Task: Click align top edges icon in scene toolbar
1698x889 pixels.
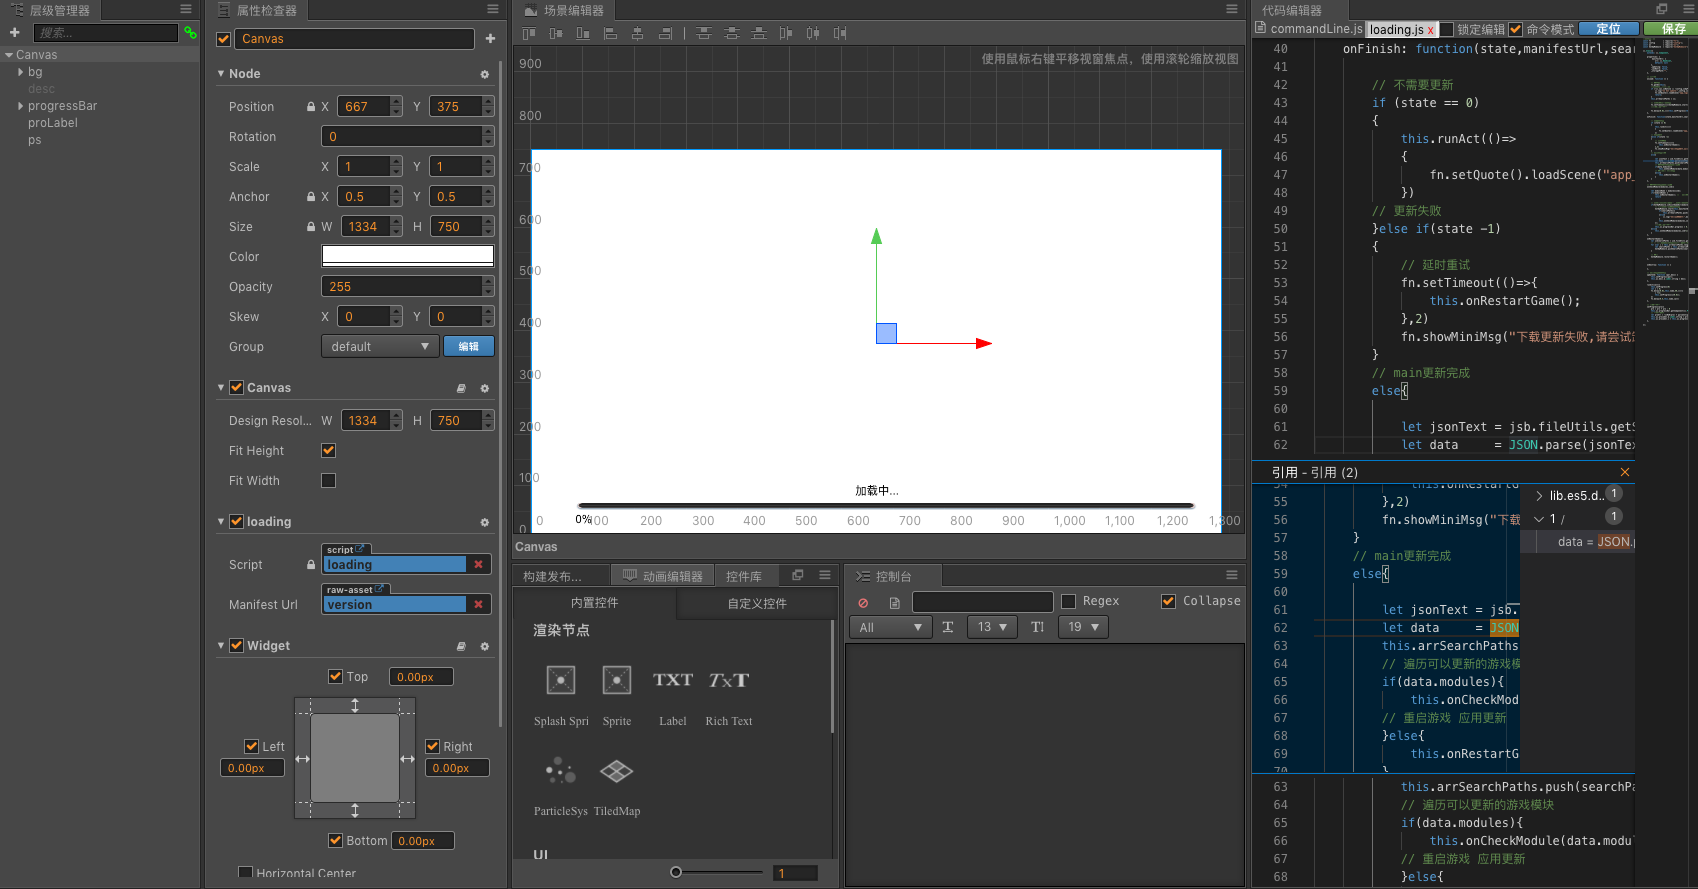Action: point(529,33)
